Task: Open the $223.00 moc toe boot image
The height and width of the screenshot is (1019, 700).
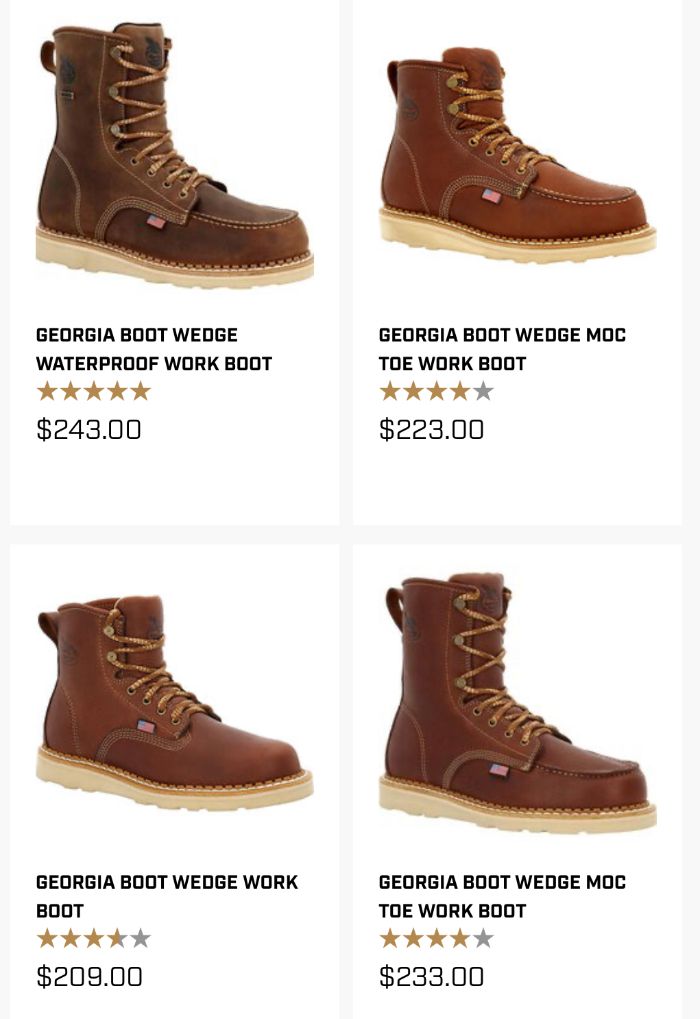Action: 517,155
